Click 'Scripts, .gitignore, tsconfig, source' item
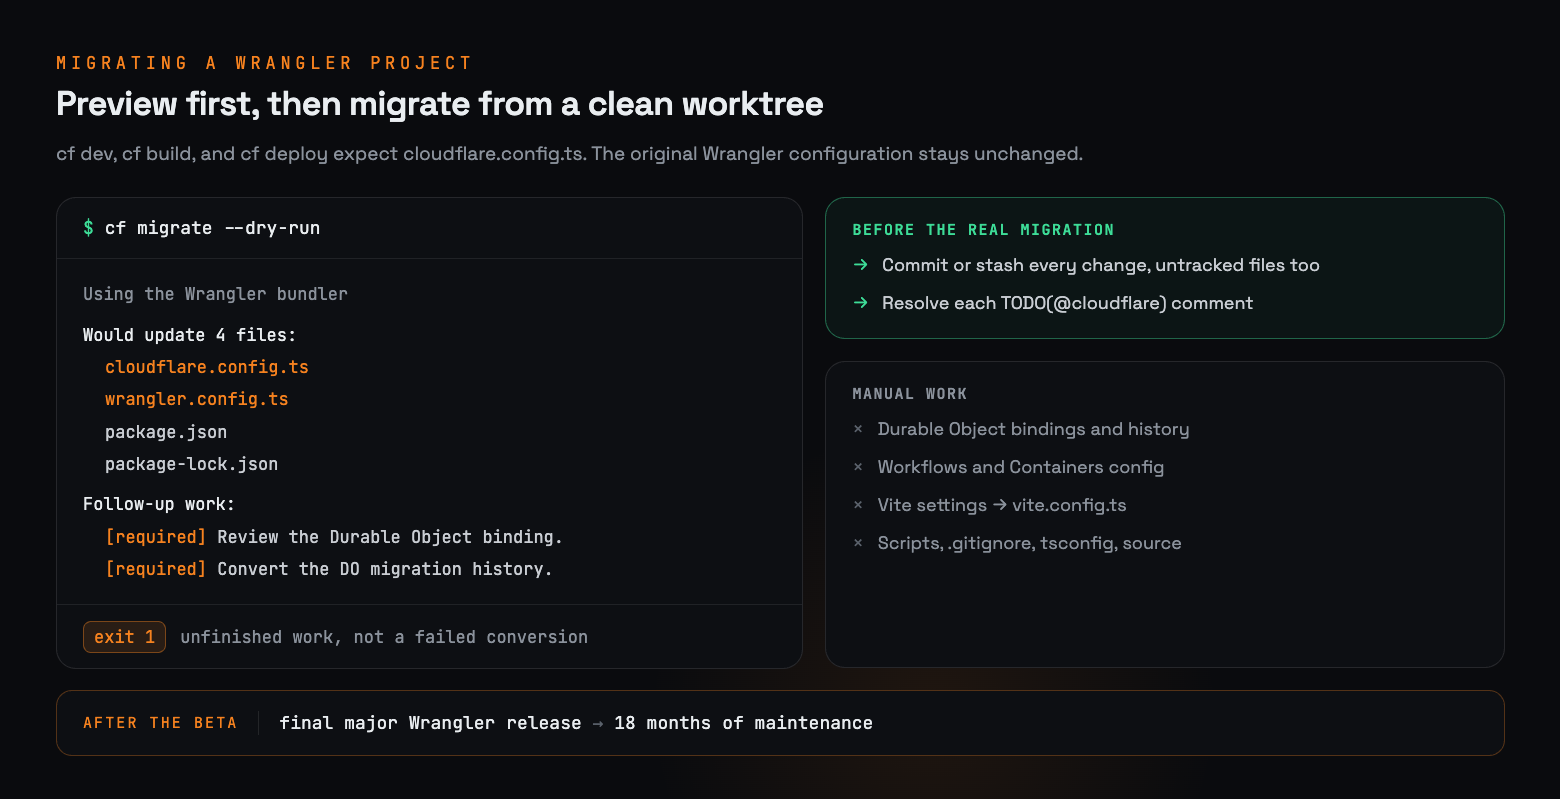This screenshot has width=1560, height=799. click(1030, 543)
